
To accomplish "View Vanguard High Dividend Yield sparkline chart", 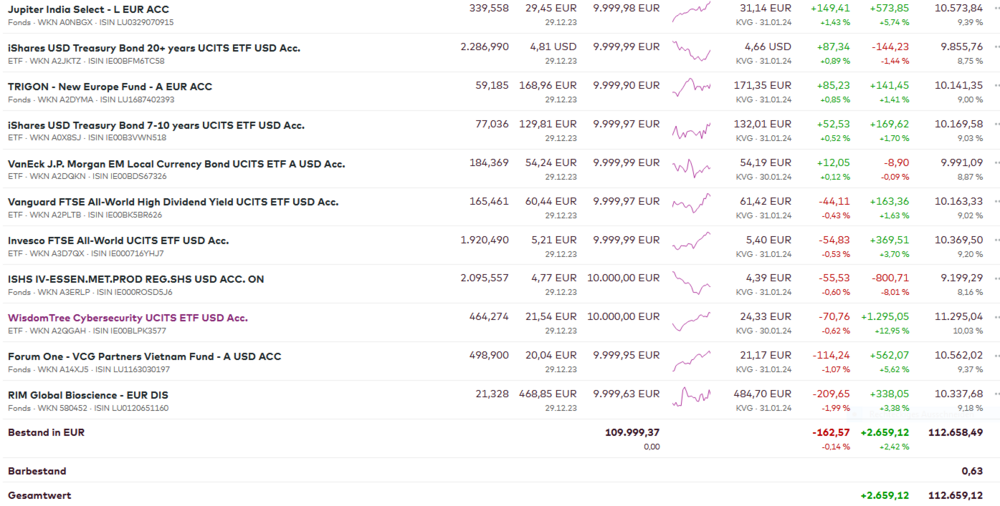I will (x=691, y=206).
